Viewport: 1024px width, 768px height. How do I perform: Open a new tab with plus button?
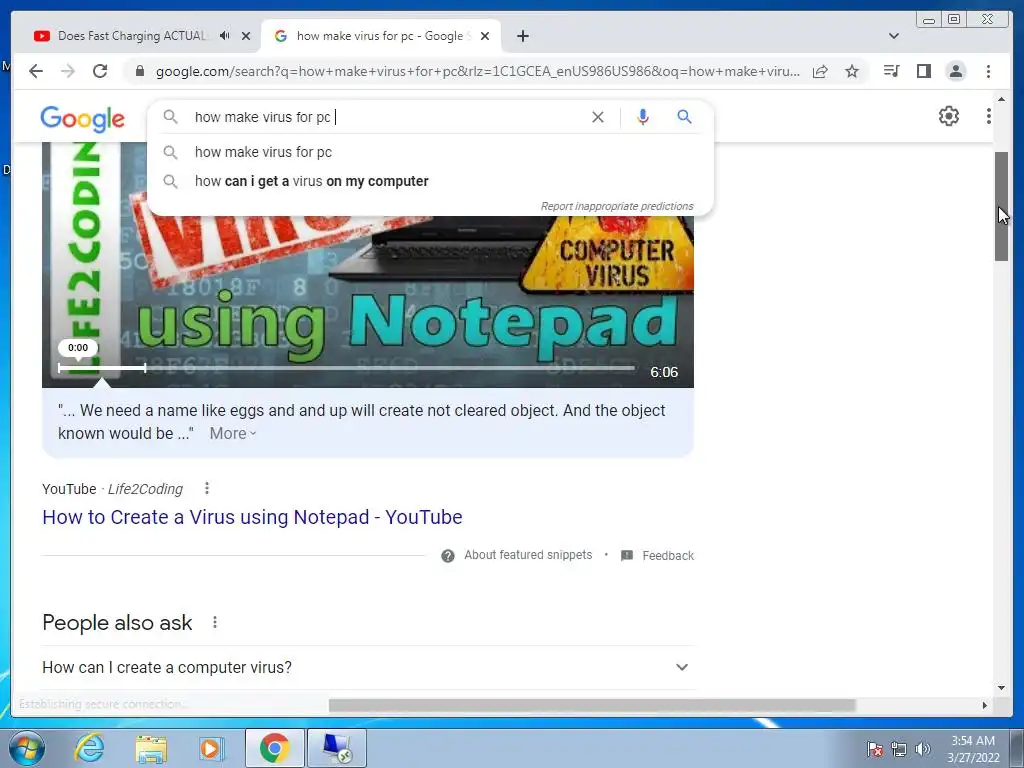click(522, 36)
